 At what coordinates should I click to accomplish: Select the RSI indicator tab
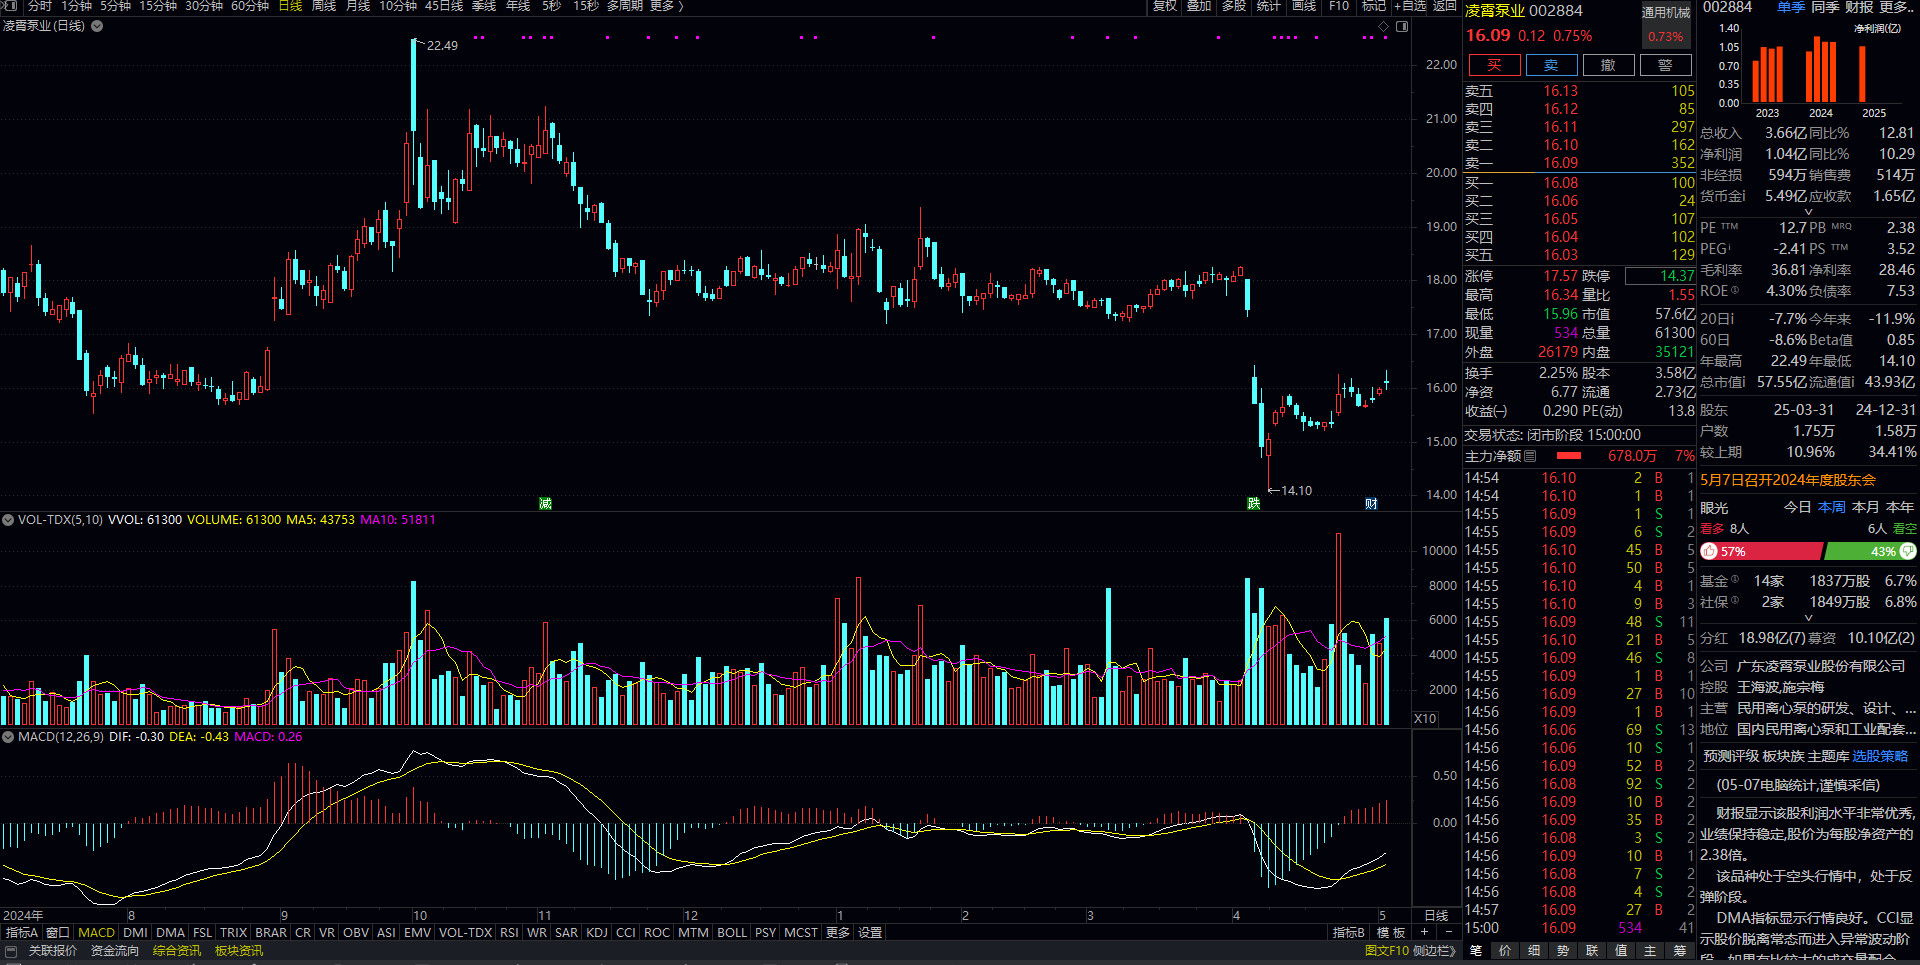[x=509, y=933]
